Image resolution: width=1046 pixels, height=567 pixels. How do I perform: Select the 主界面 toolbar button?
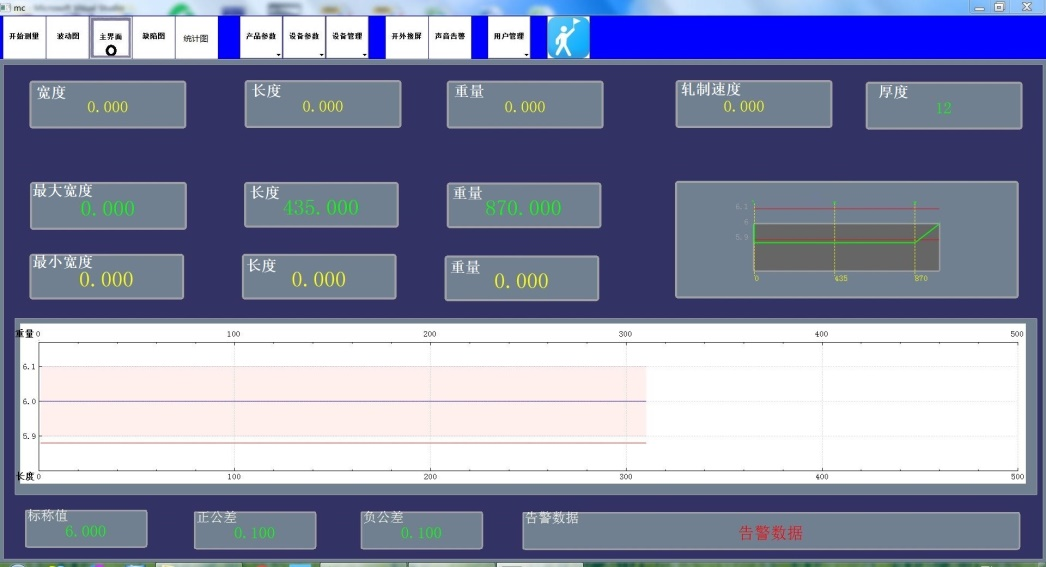pos(110,38)
